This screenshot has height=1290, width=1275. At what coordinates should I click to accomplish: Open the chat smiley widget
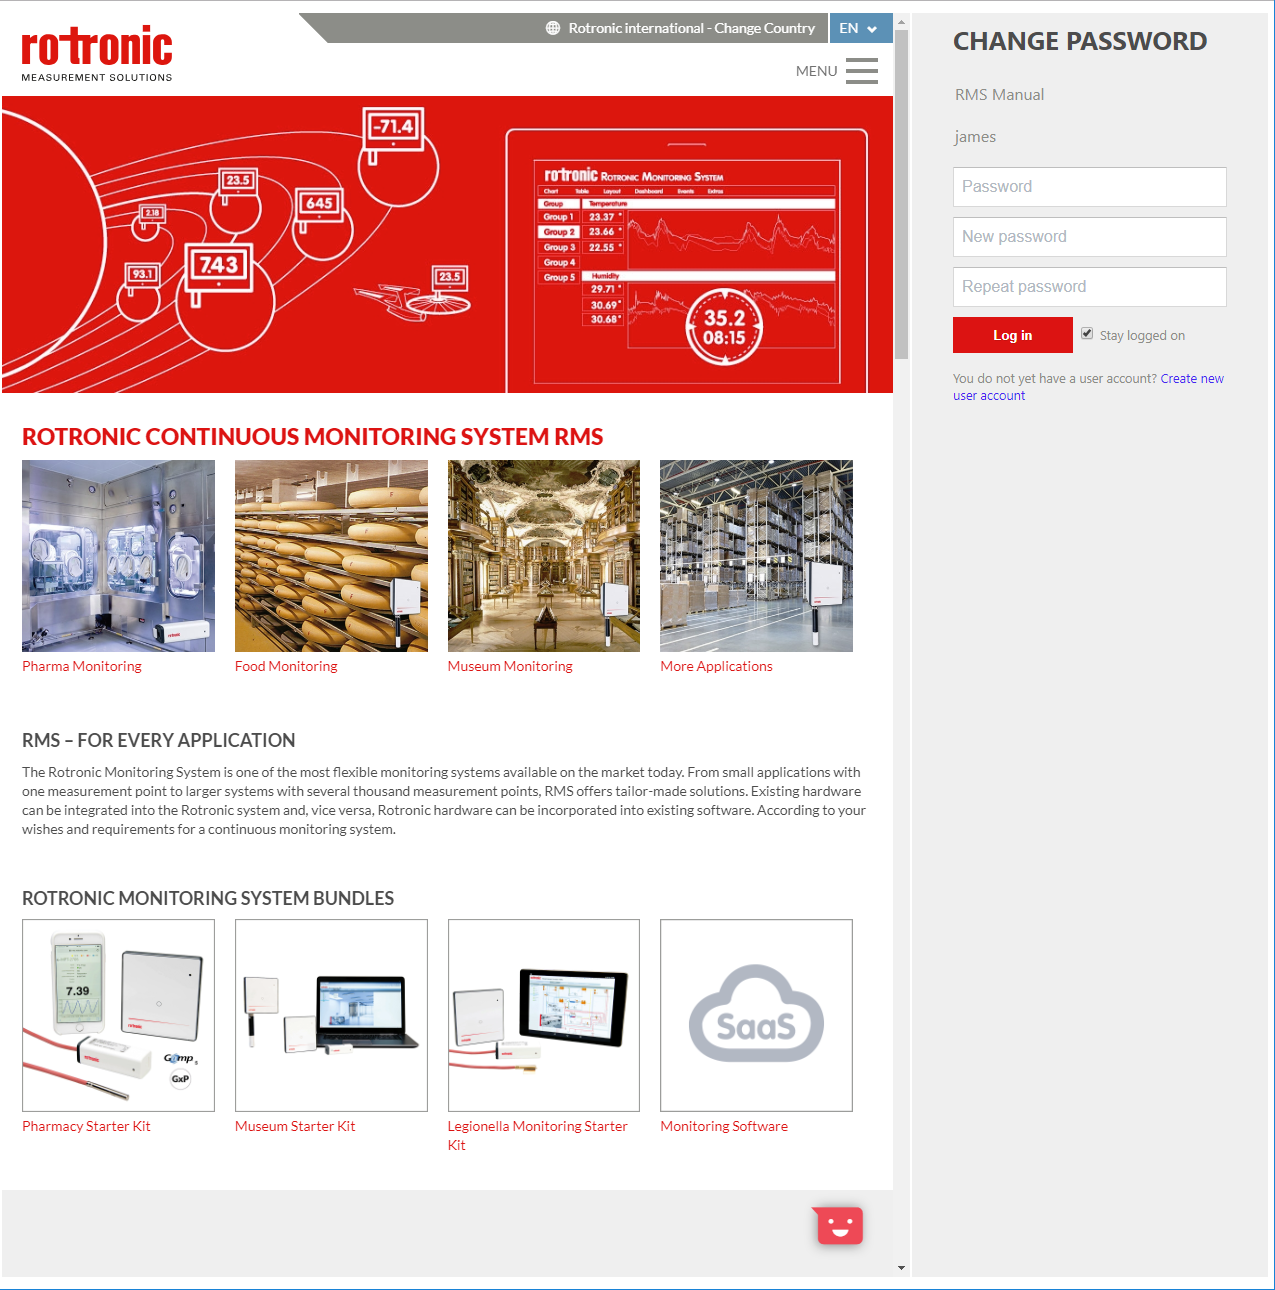point(840,1225)
